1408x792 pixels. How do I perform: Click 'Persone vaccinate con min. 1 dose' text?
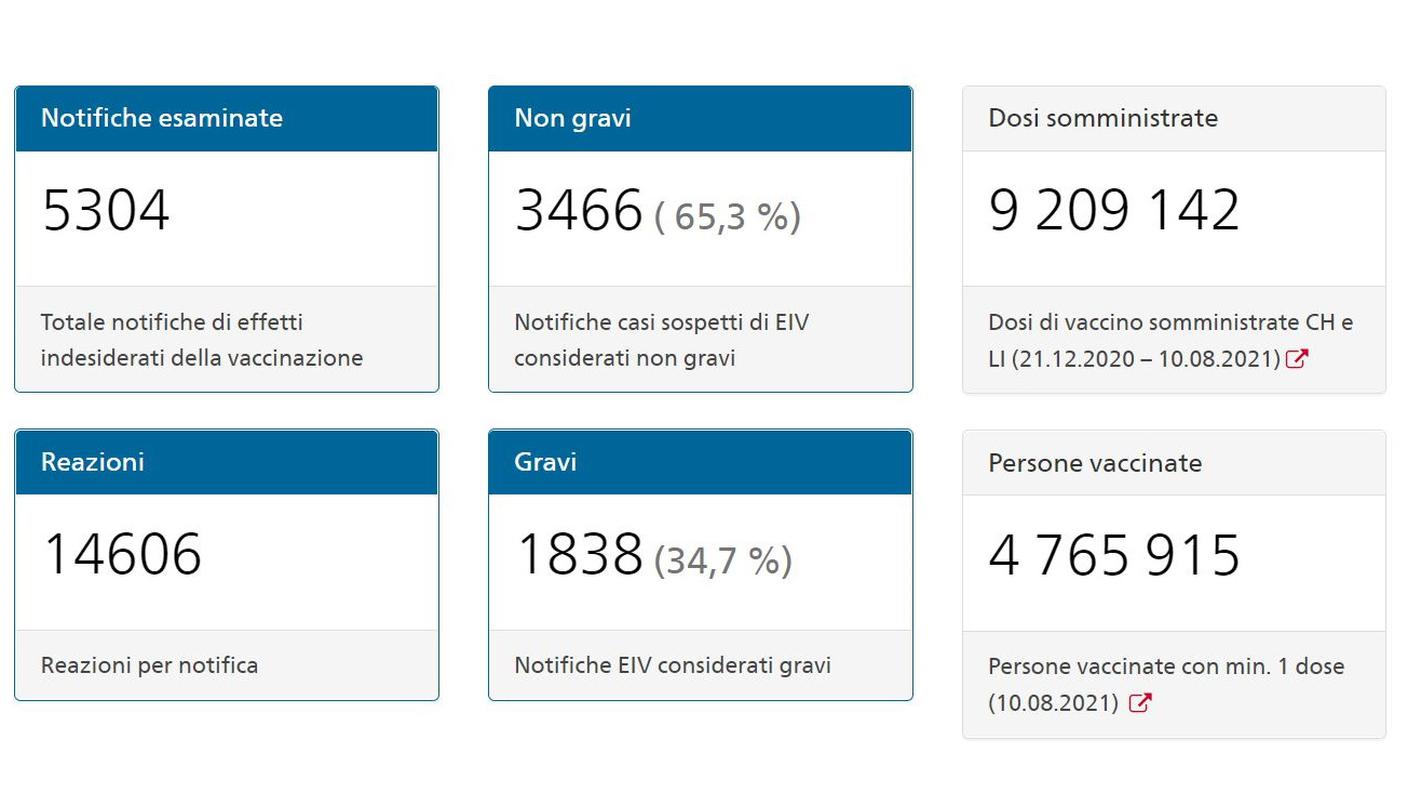tap(1166, 666)
